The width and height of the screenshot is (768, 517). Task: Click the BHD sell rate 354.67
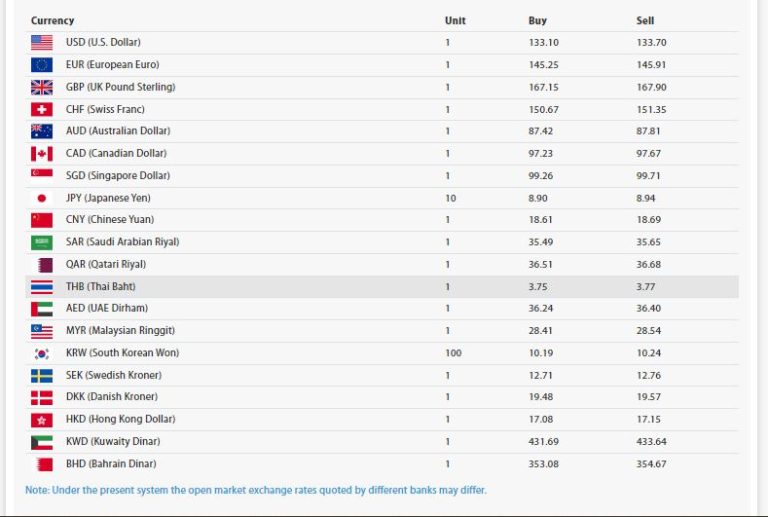click(x=651, y=464)
